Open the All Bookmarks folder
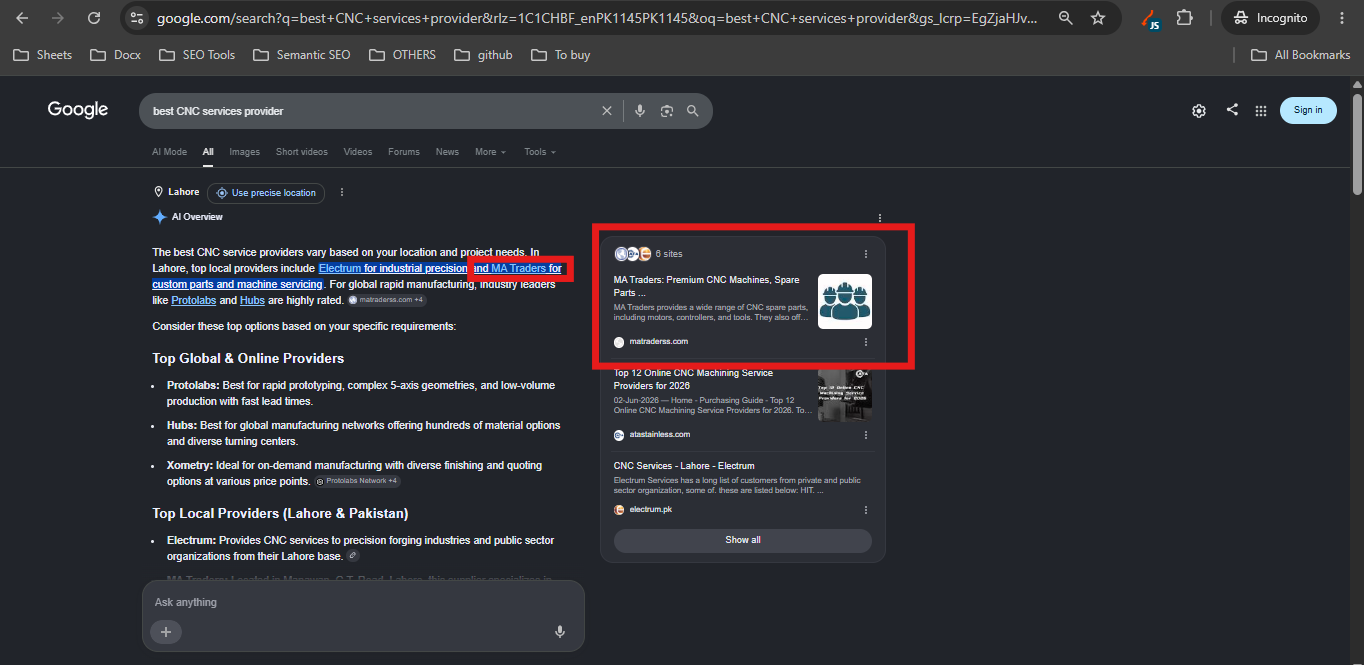 click(x=1301, y=55)
